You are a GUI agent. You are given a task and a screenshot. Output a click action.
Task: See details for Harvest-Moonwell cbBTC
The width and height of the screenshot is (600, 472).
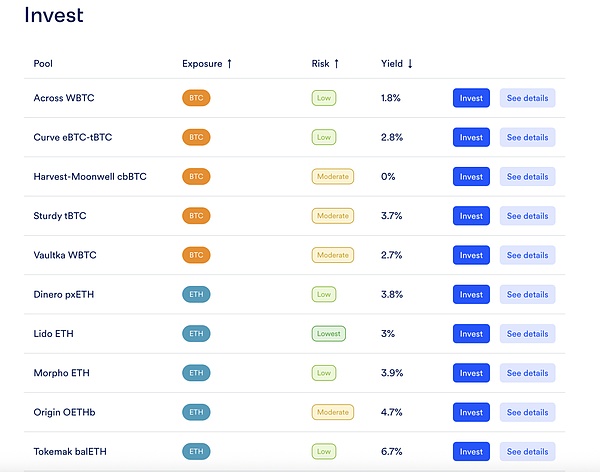point(527,177)
